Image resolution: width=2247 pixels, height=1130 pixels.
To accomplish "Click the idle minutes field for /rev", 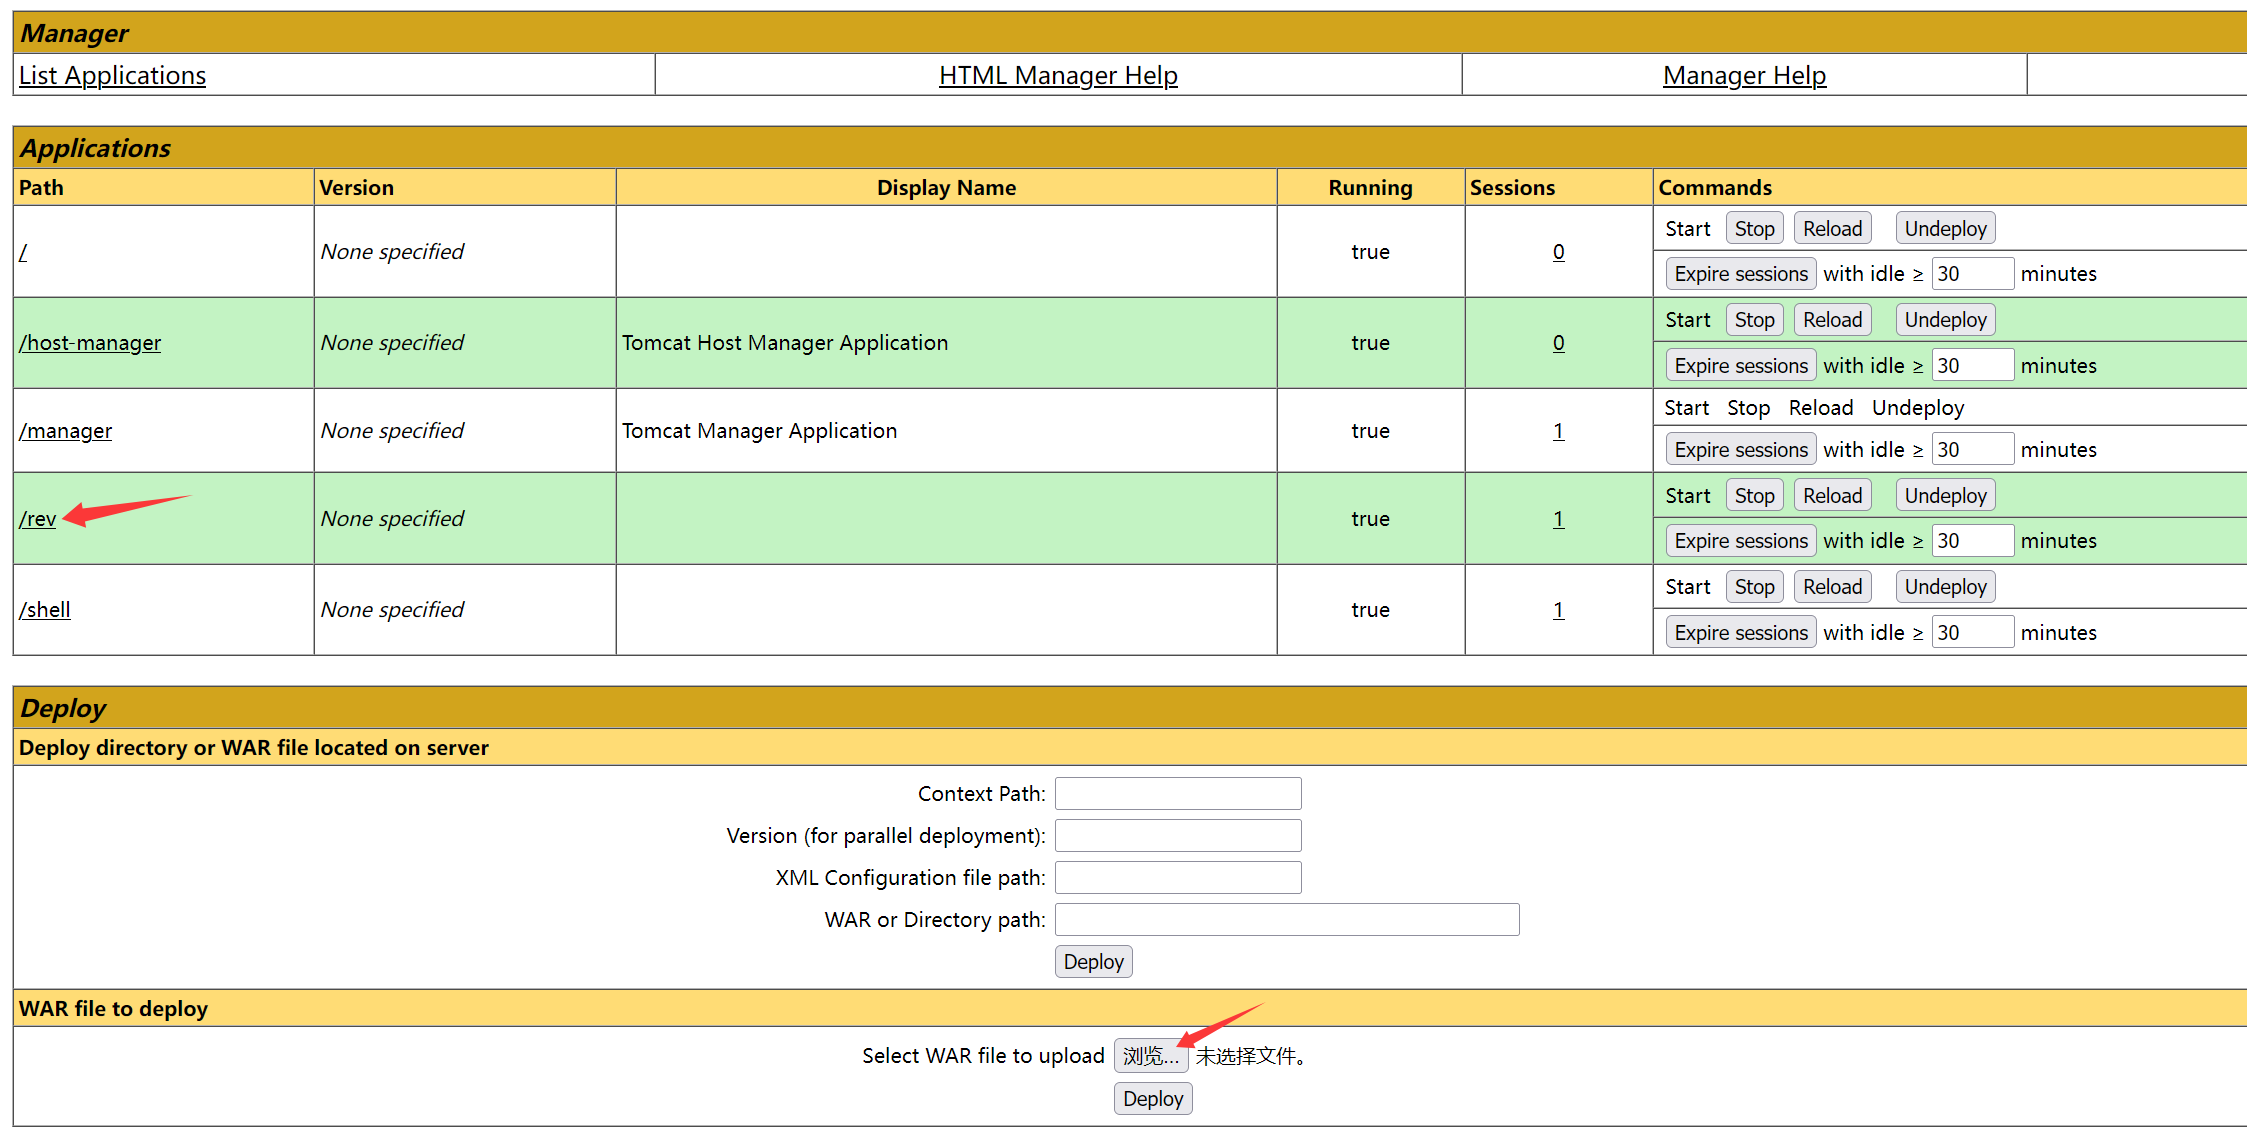I will pos(1971,541).
